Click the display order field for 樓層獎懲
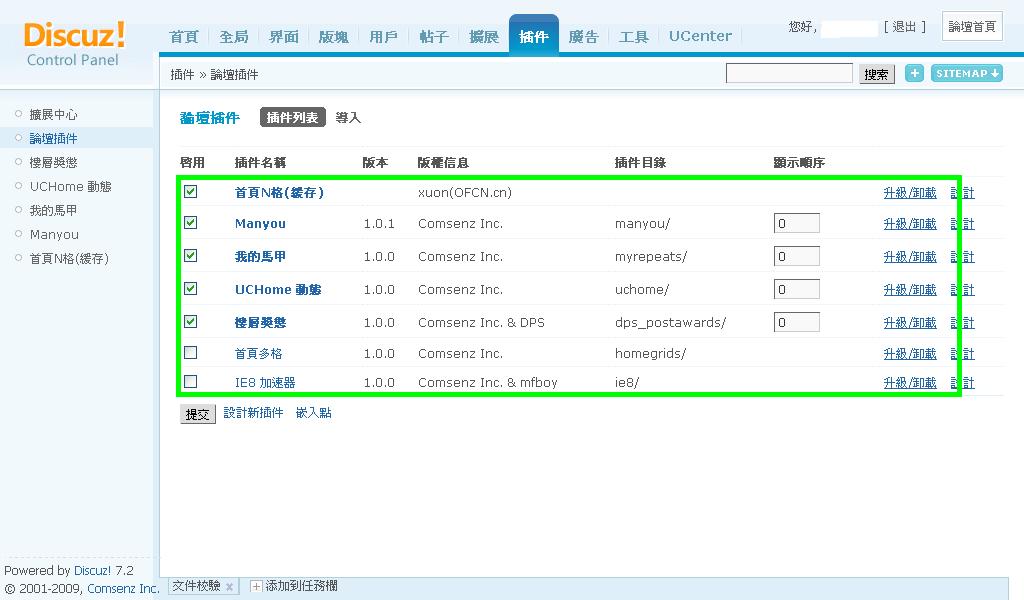This screenshot has height=600, width=1024. [x=797, y=323]
